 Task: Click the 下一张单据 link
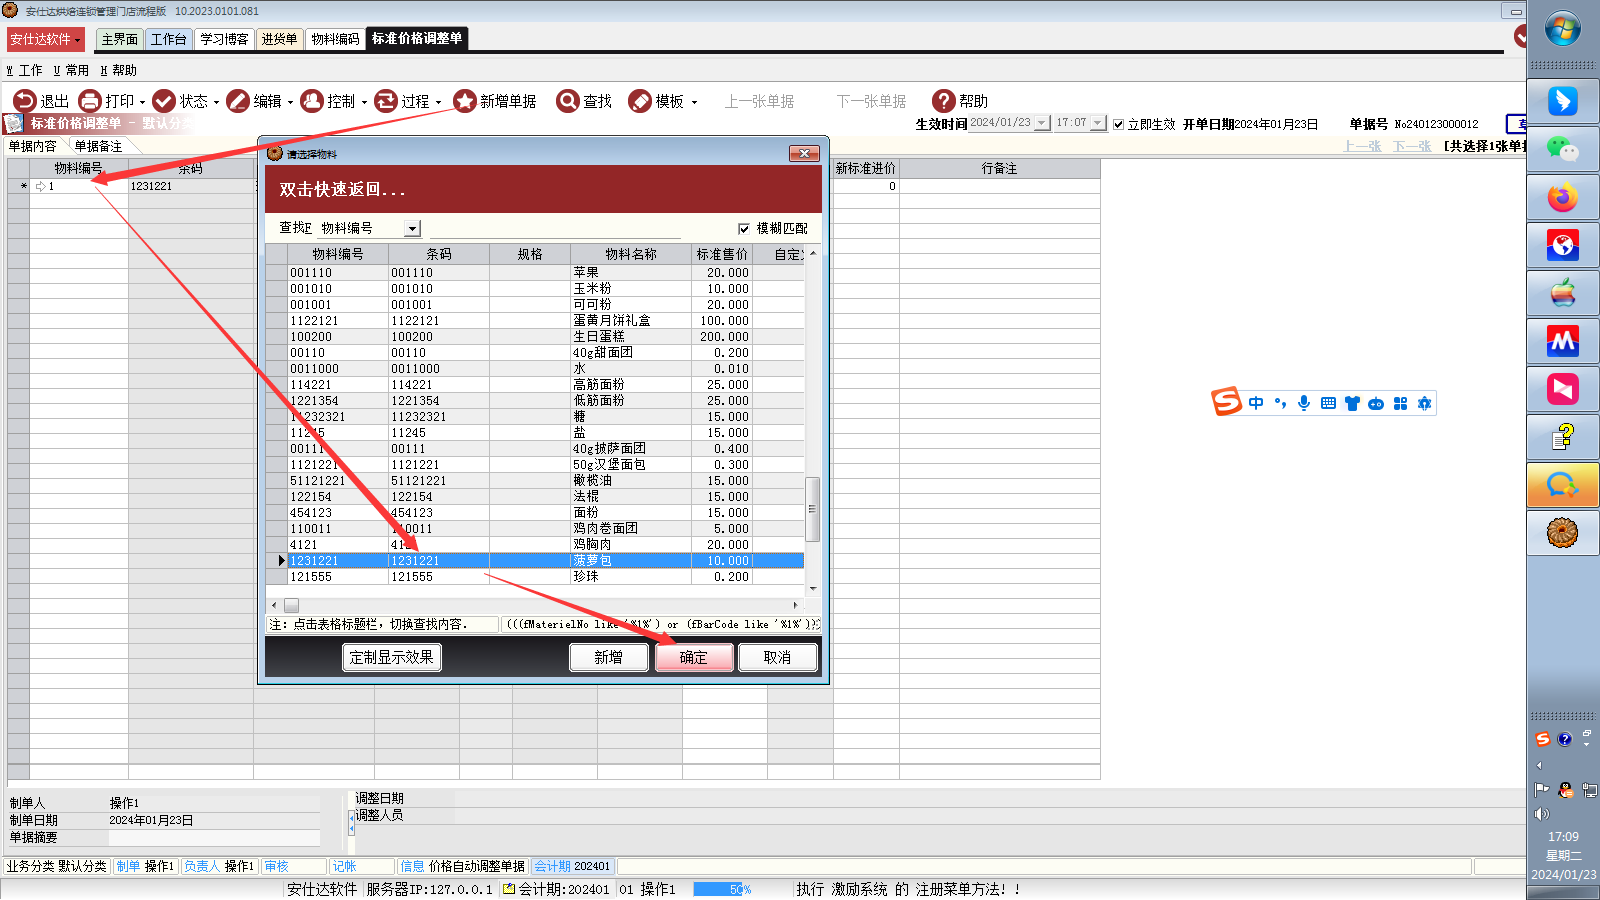871,101
